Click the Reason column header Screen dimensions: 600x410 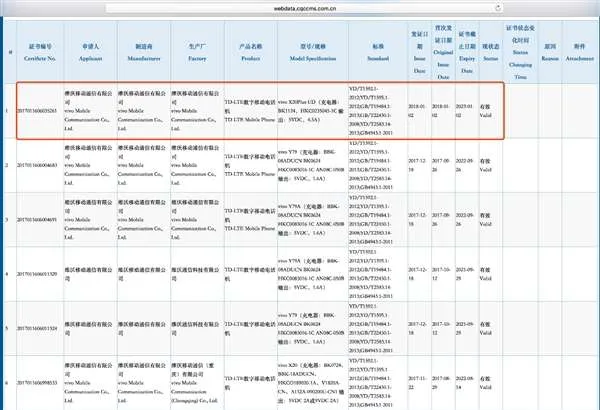tap(550, 52)
